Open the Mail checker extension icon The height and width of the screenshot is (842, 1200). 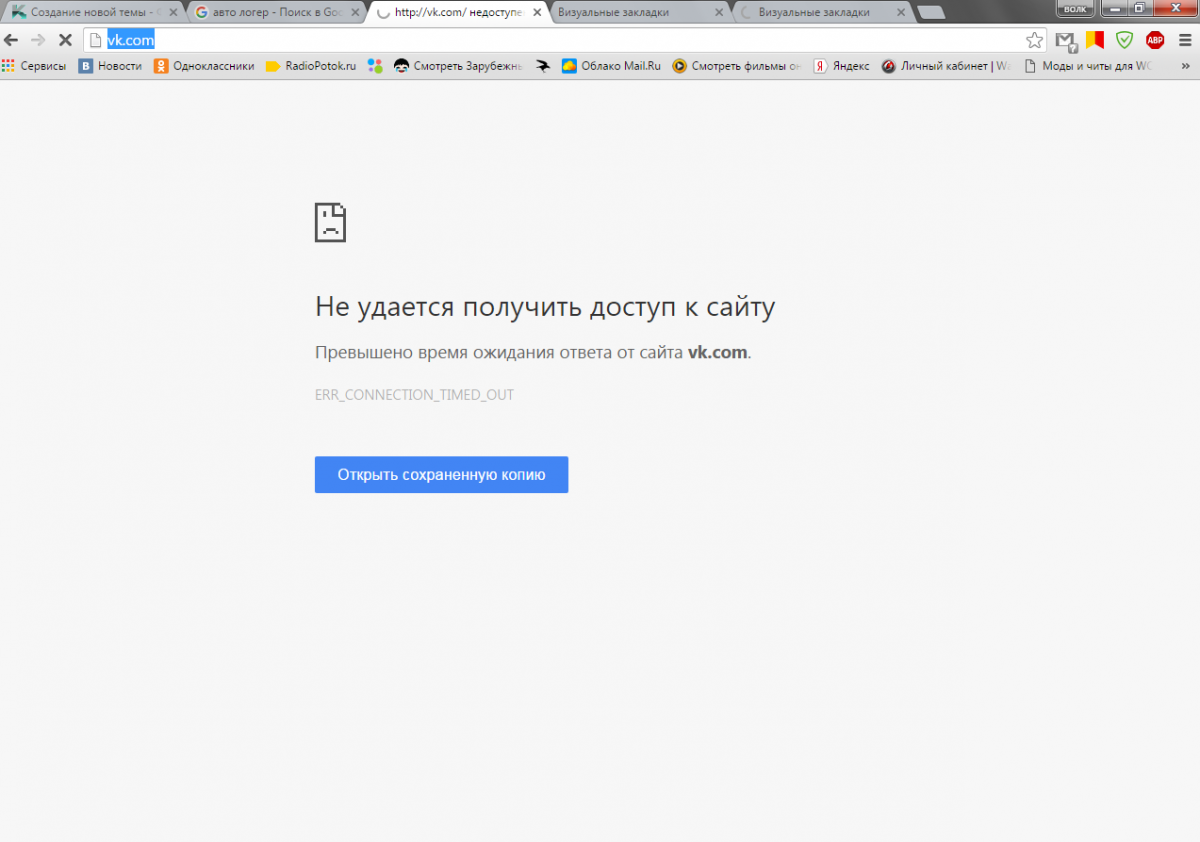coord(1066,41)
